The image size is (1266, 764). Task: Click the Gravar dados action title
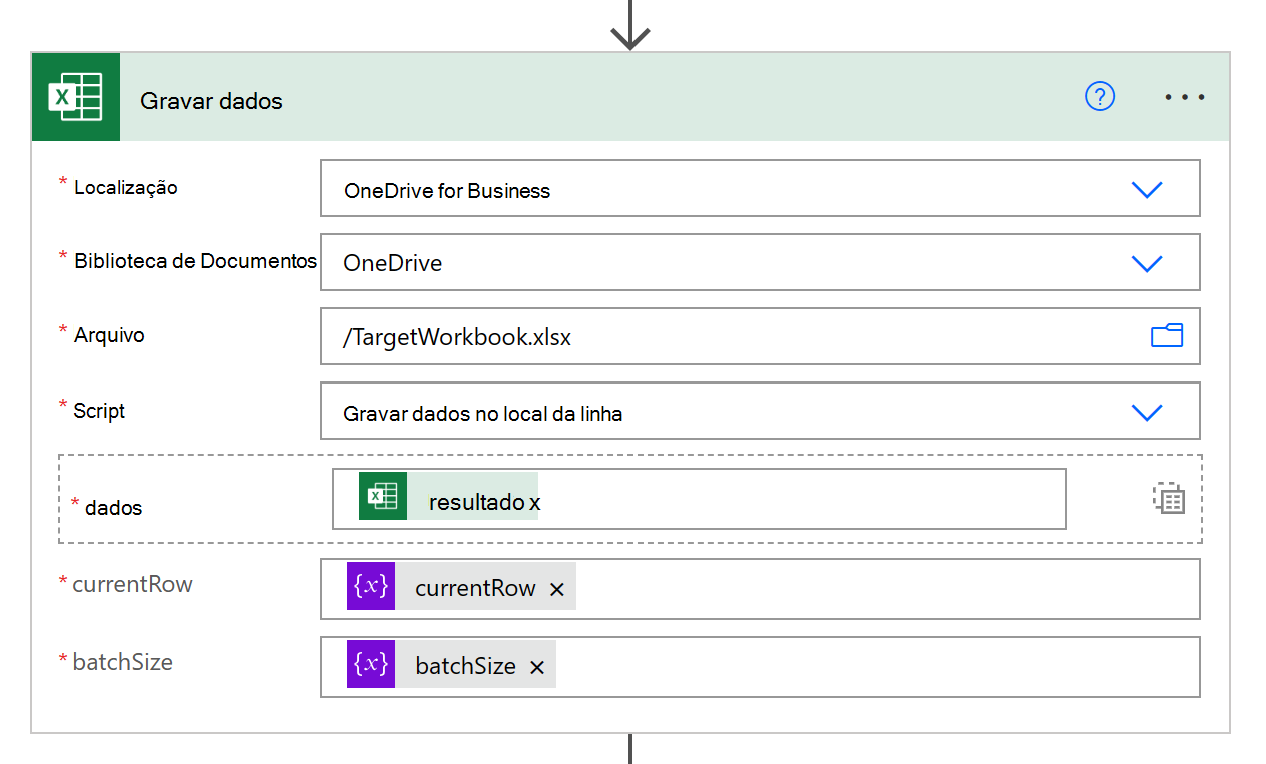[211, 101]
